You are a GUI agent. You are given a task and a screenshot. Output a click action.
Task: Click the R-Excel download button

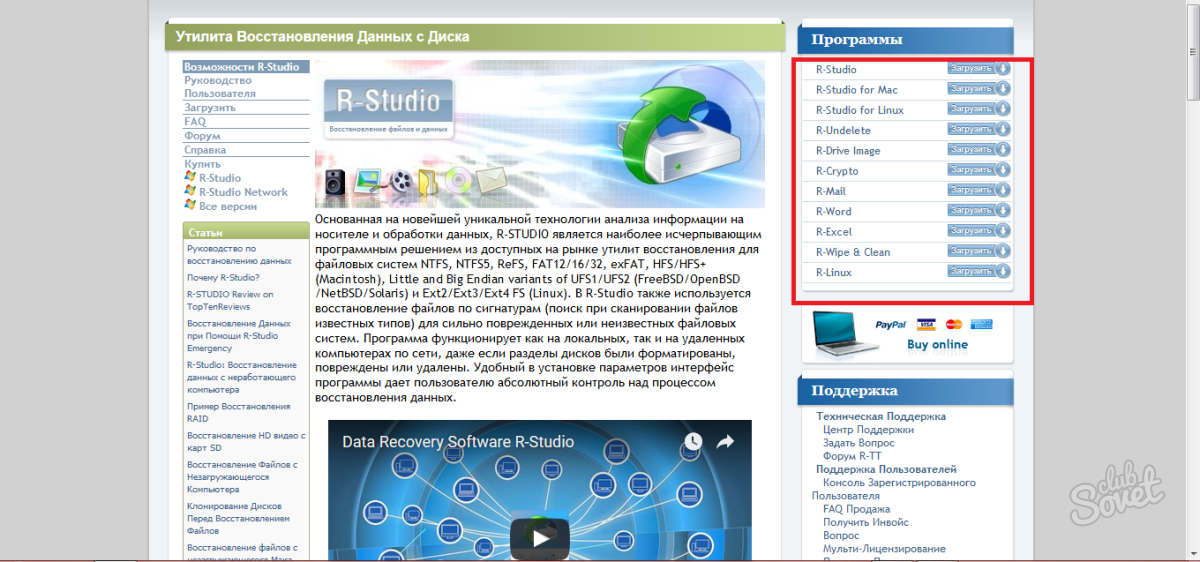[x=979, y=231]
